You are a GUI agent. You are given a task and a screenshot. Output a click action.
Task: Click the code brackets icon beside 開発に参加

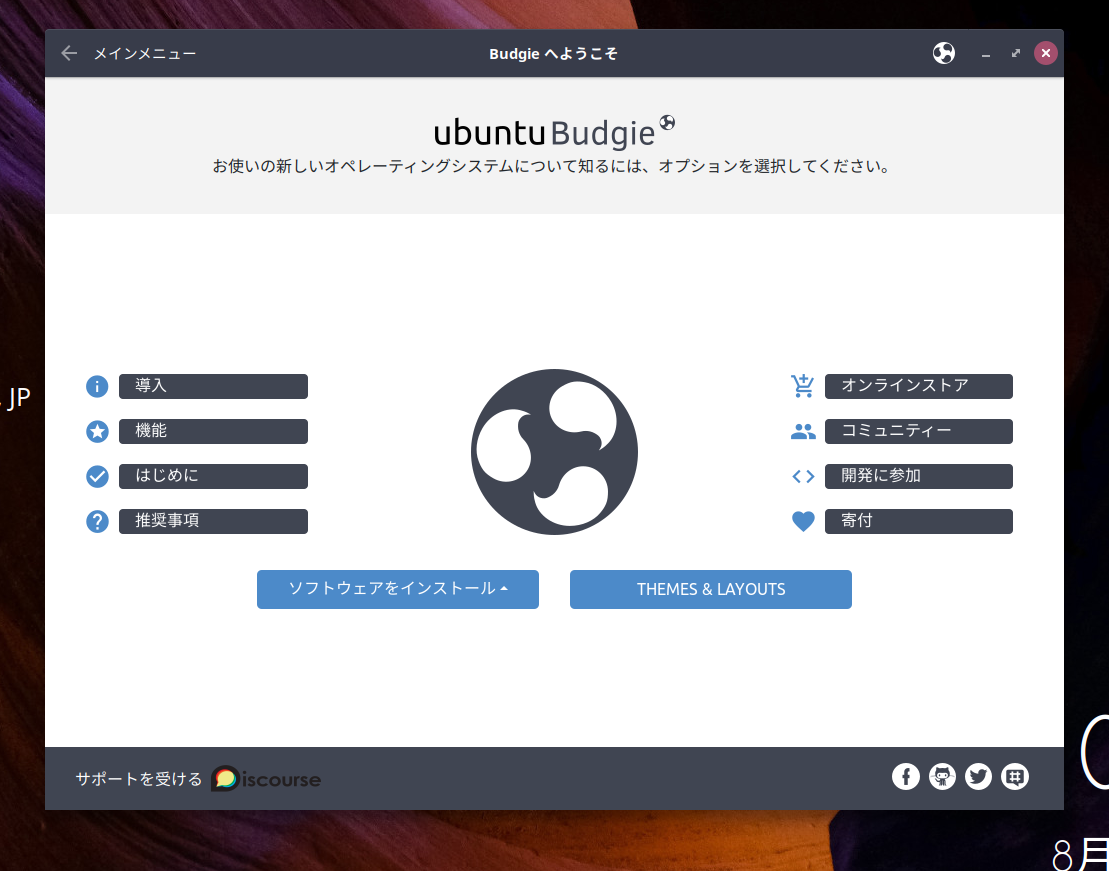tap(803, 477)
